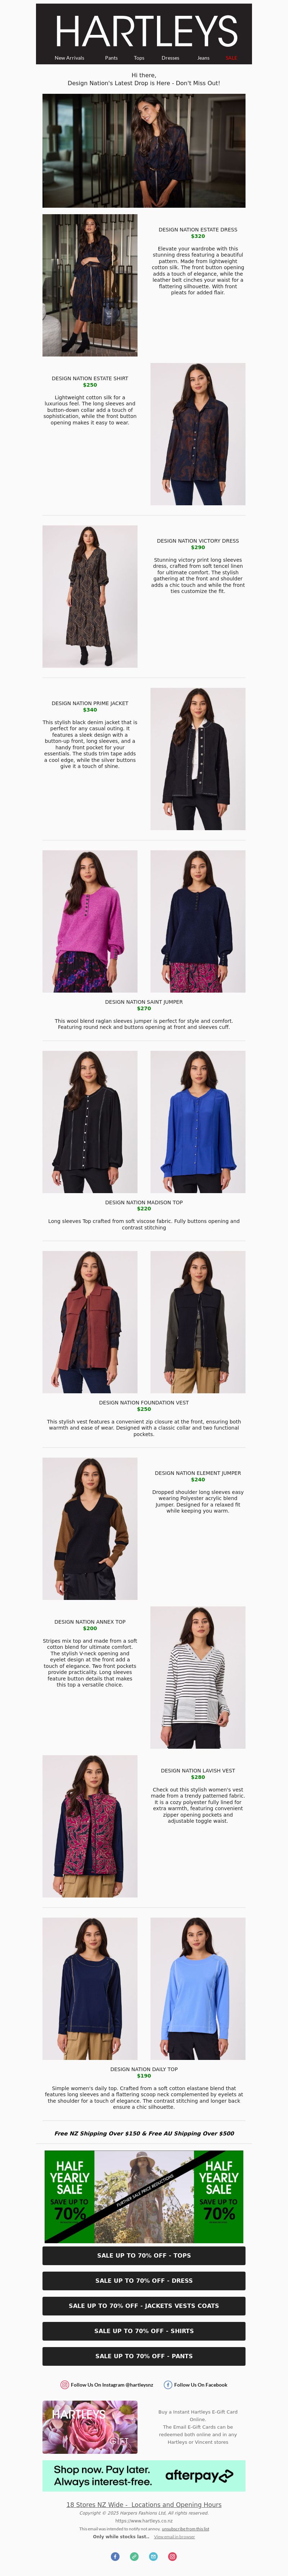Select the red SALE menu item
The image size is (288, 2576).
(231, 58)
